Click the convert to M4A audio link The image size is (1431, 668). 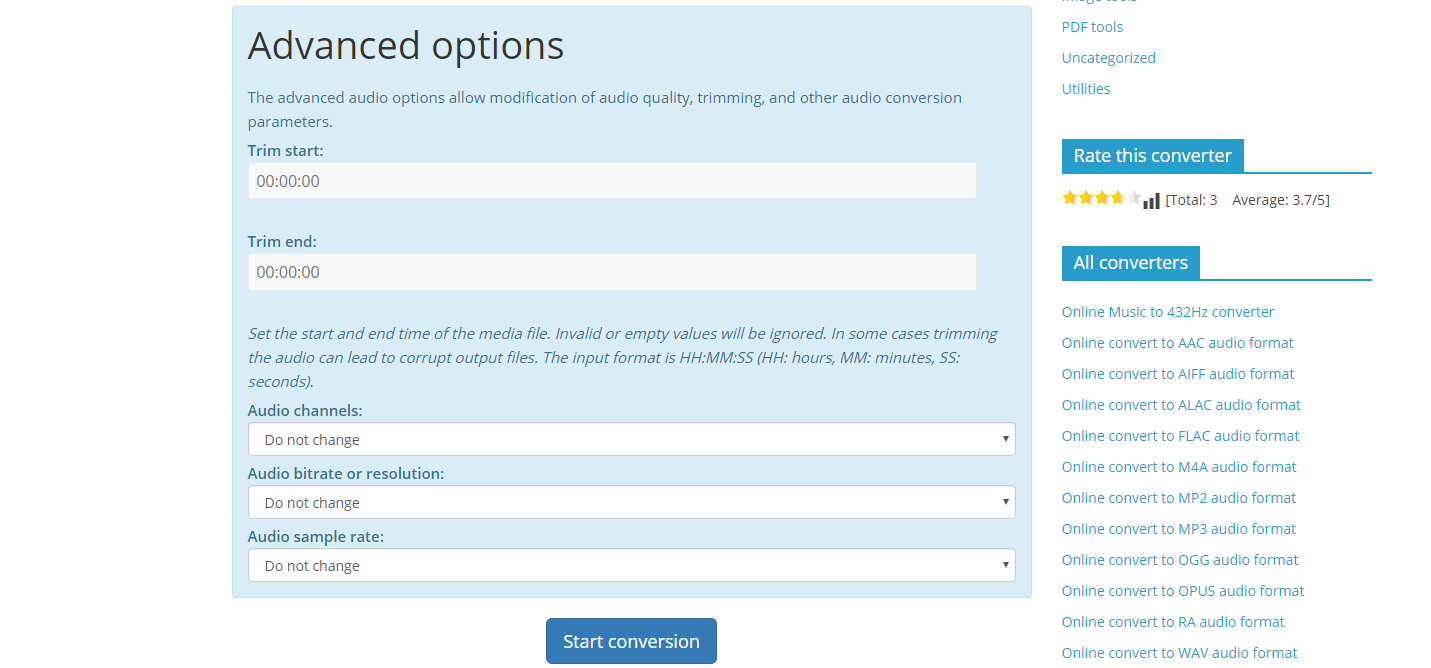pyautogui.click(x=1178, y=467)
